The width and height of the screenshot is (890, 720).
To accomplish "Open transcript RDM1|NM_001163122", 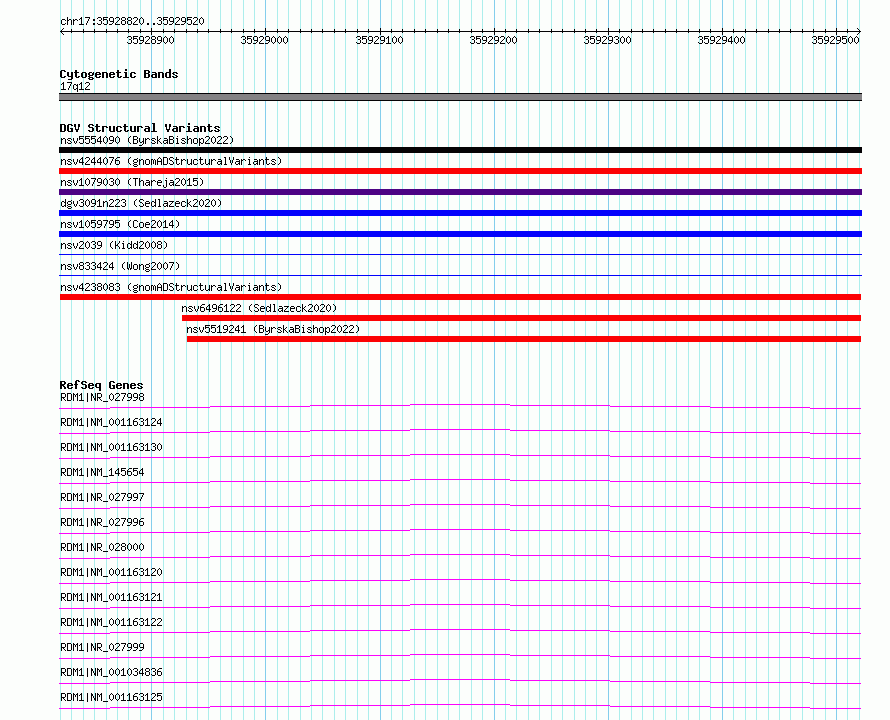I will [111, 622].
